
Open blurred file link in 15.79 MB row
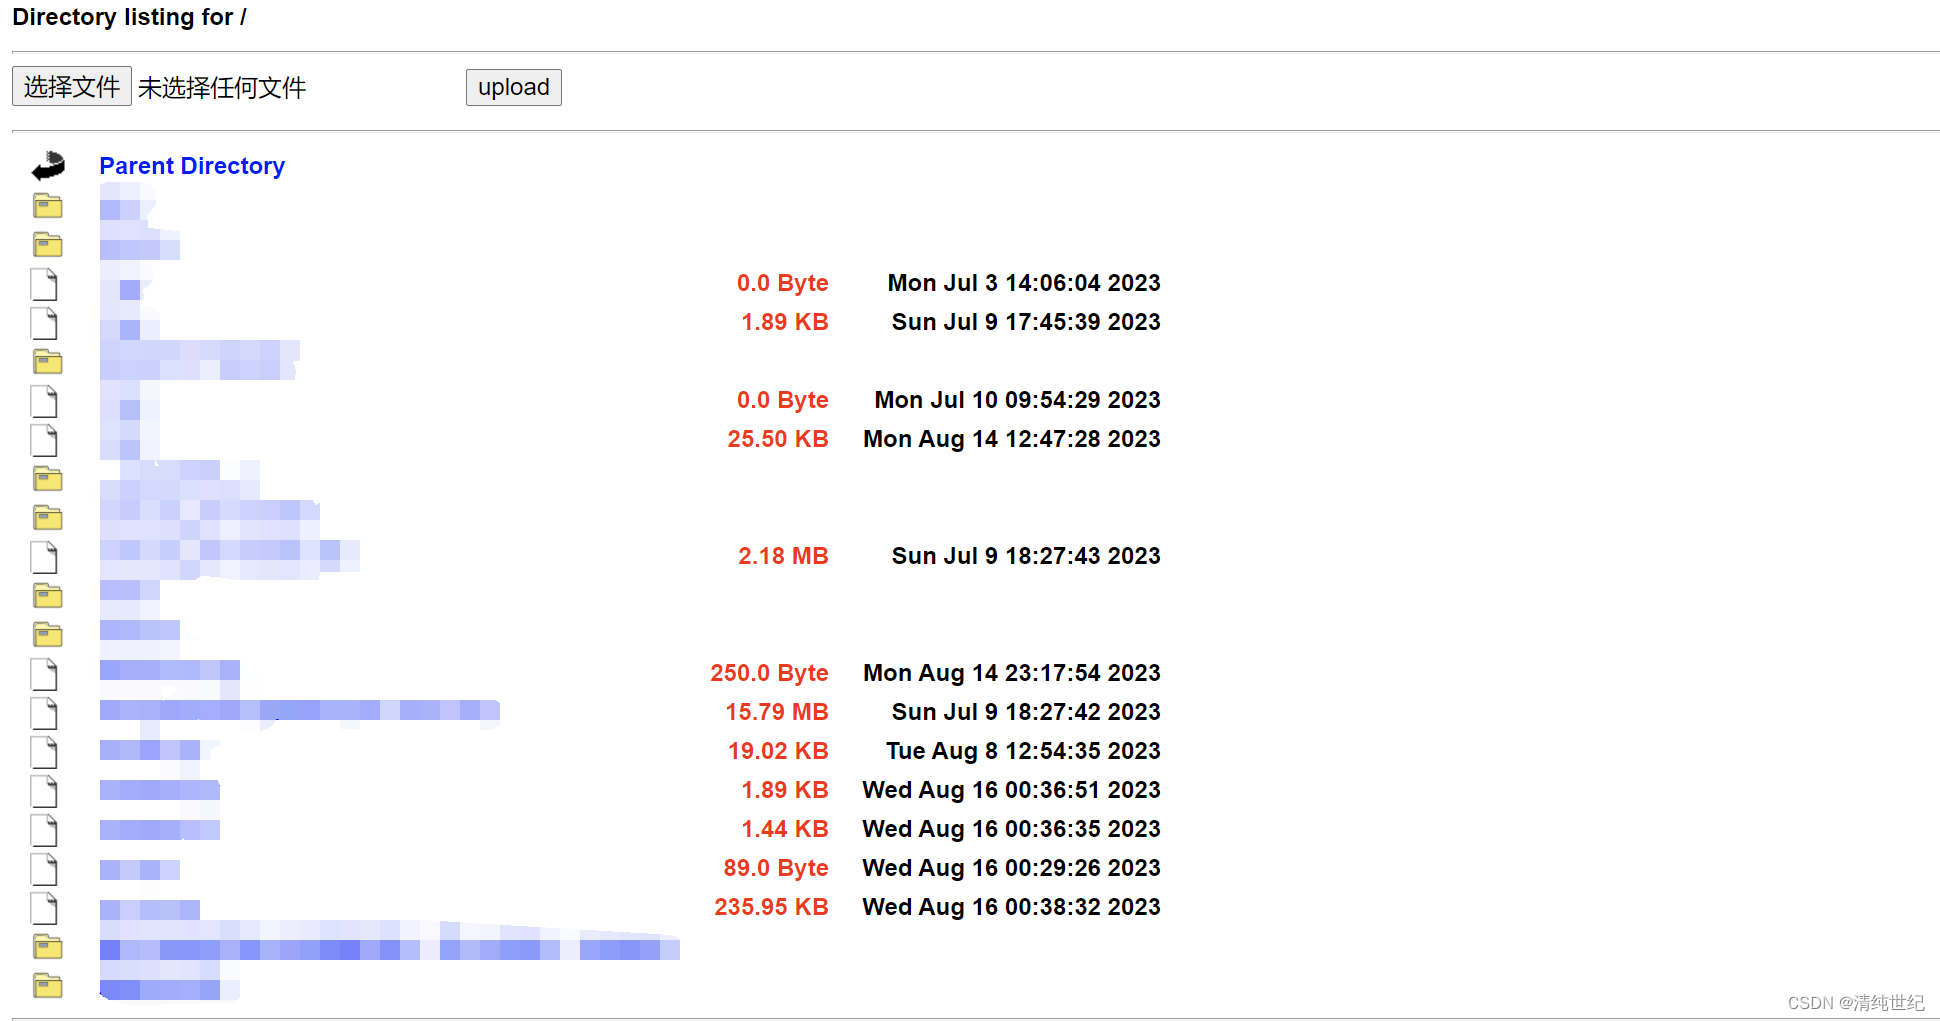(300, 711)
